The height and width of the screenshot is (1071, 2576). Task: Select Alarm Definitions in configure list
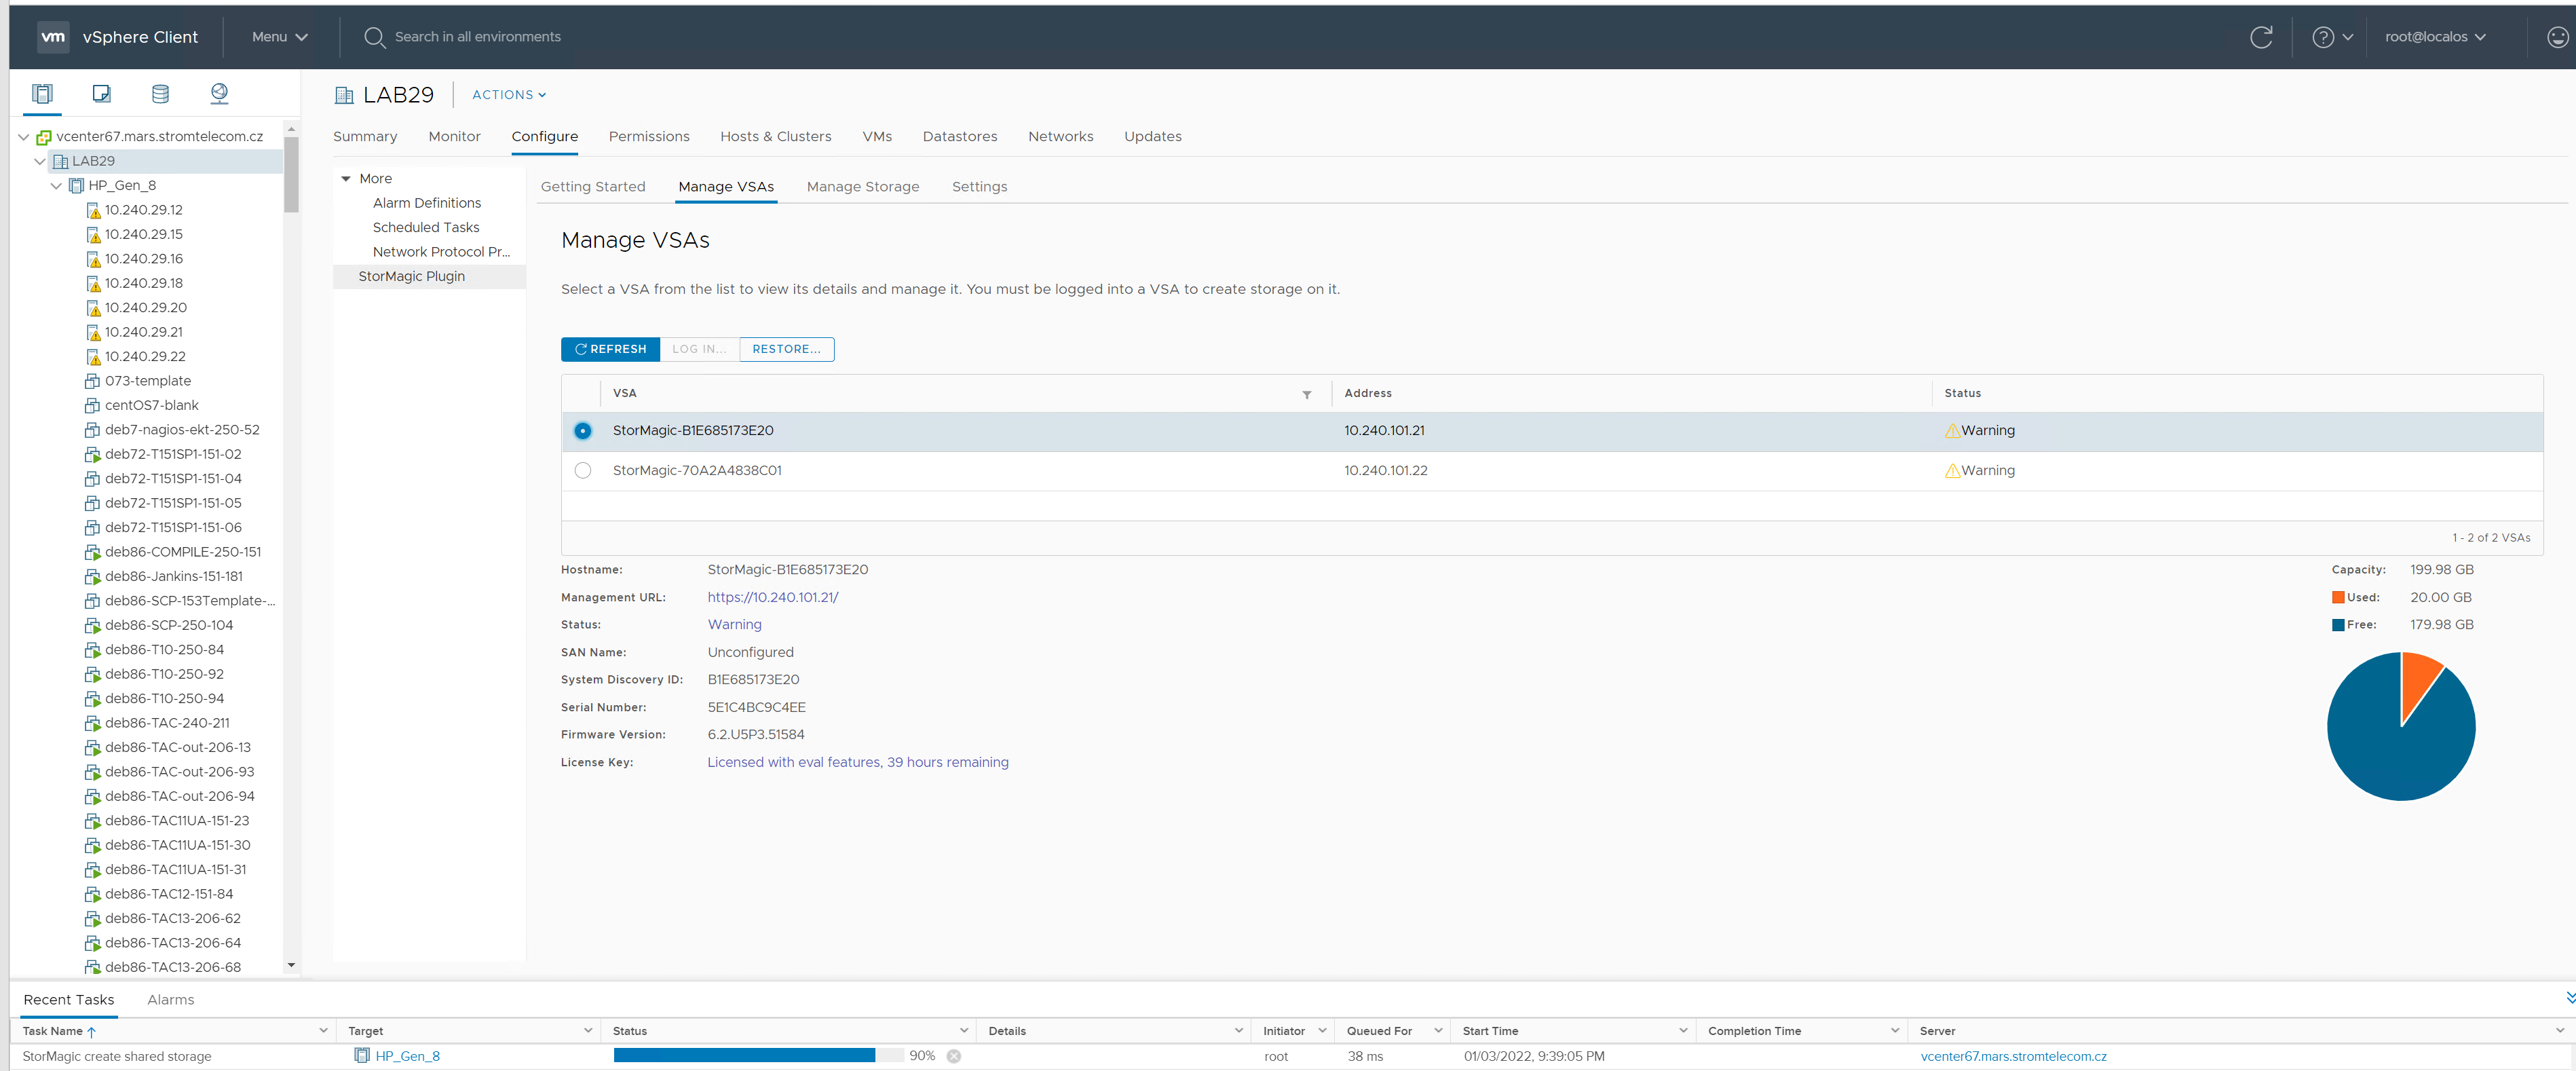[x=426, y=203]
